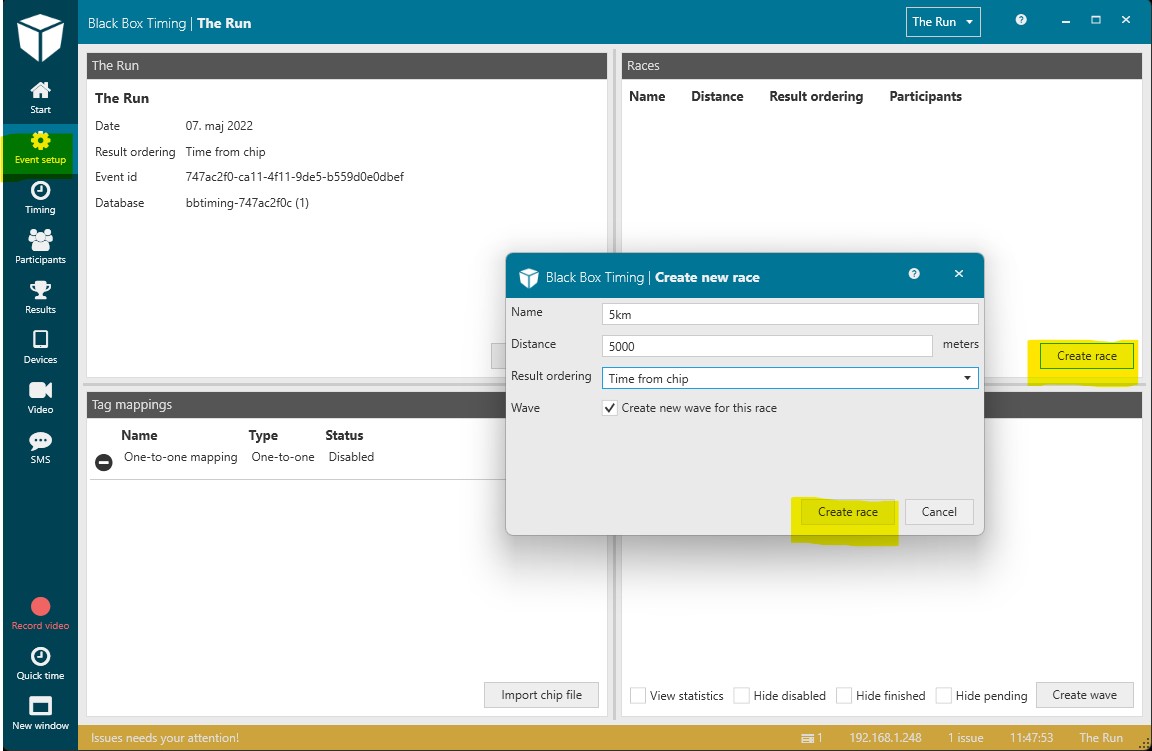Click the Database value bbtiming-747ac2f0c (1)

click(x=247, y=203)
